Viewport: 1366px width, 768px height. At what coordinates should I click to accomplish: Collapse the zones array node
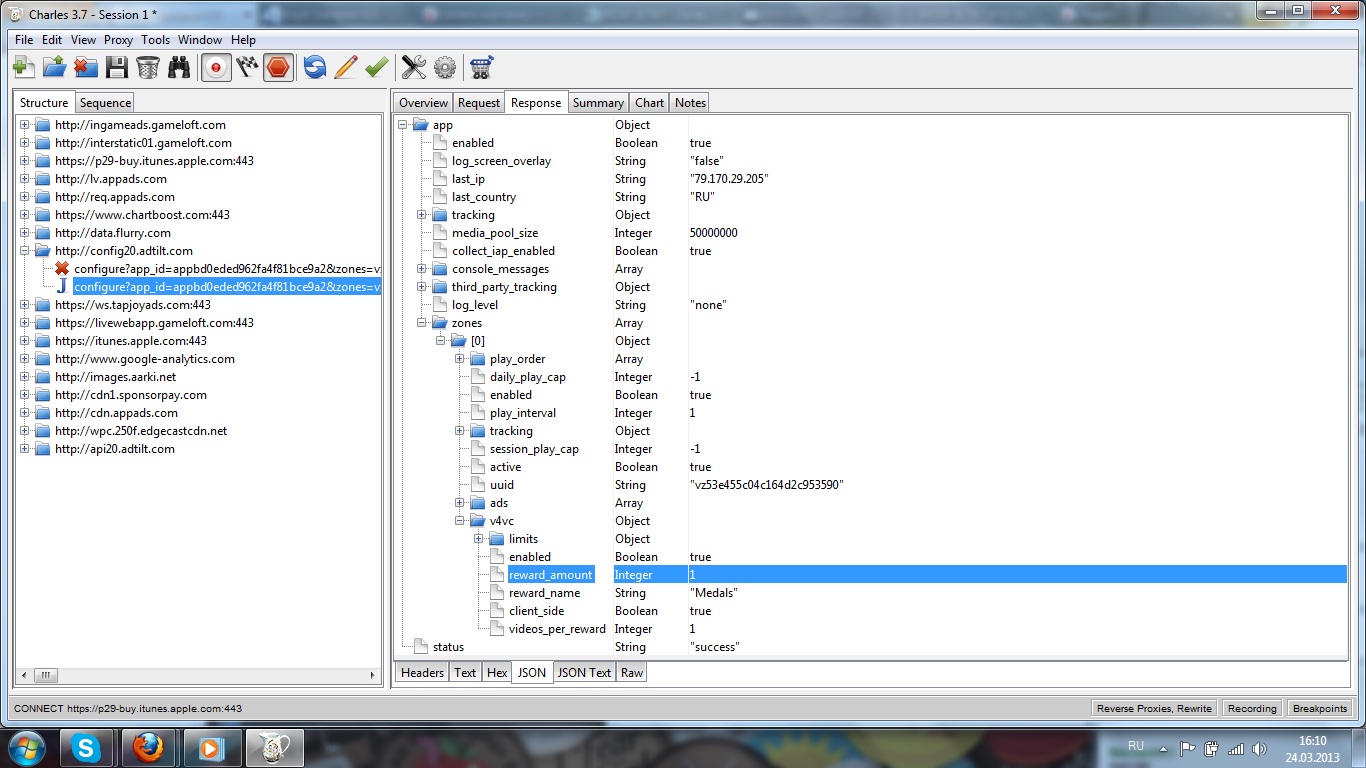(x=422, y=323)
